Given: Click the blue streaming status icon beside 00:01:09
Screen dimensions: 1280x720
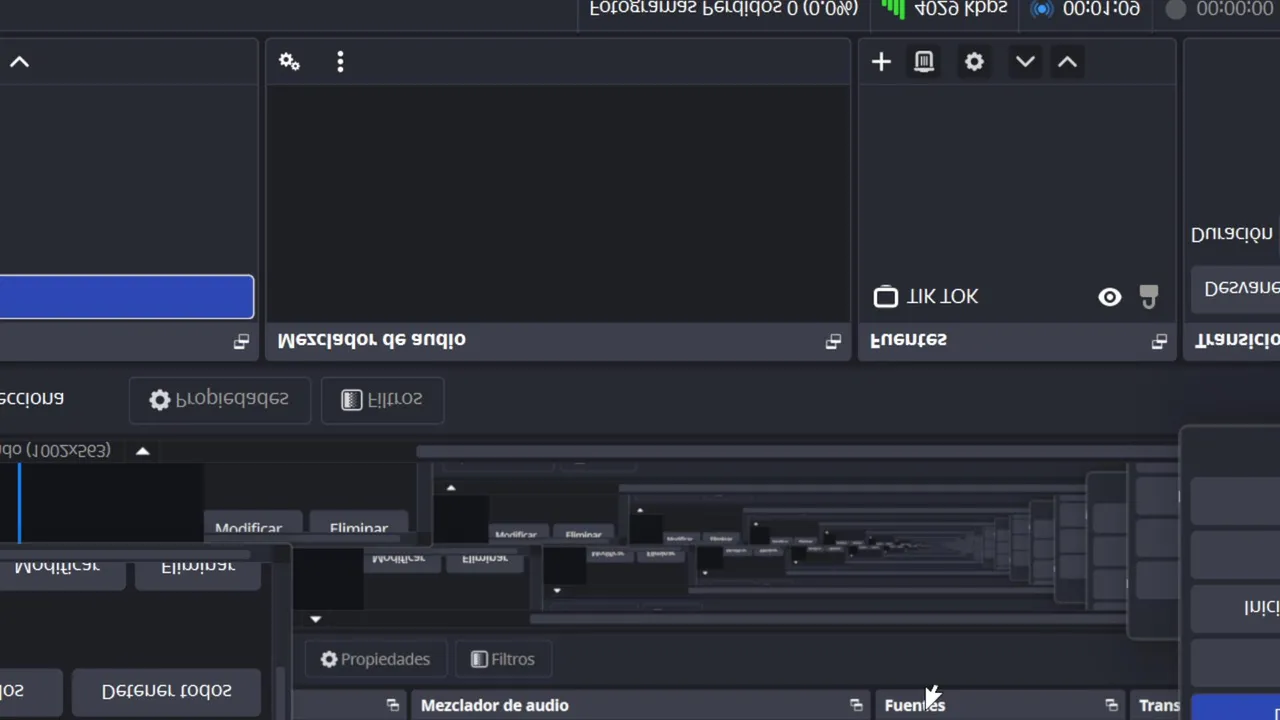Looking at the screenshot, I should [1042, 9].
